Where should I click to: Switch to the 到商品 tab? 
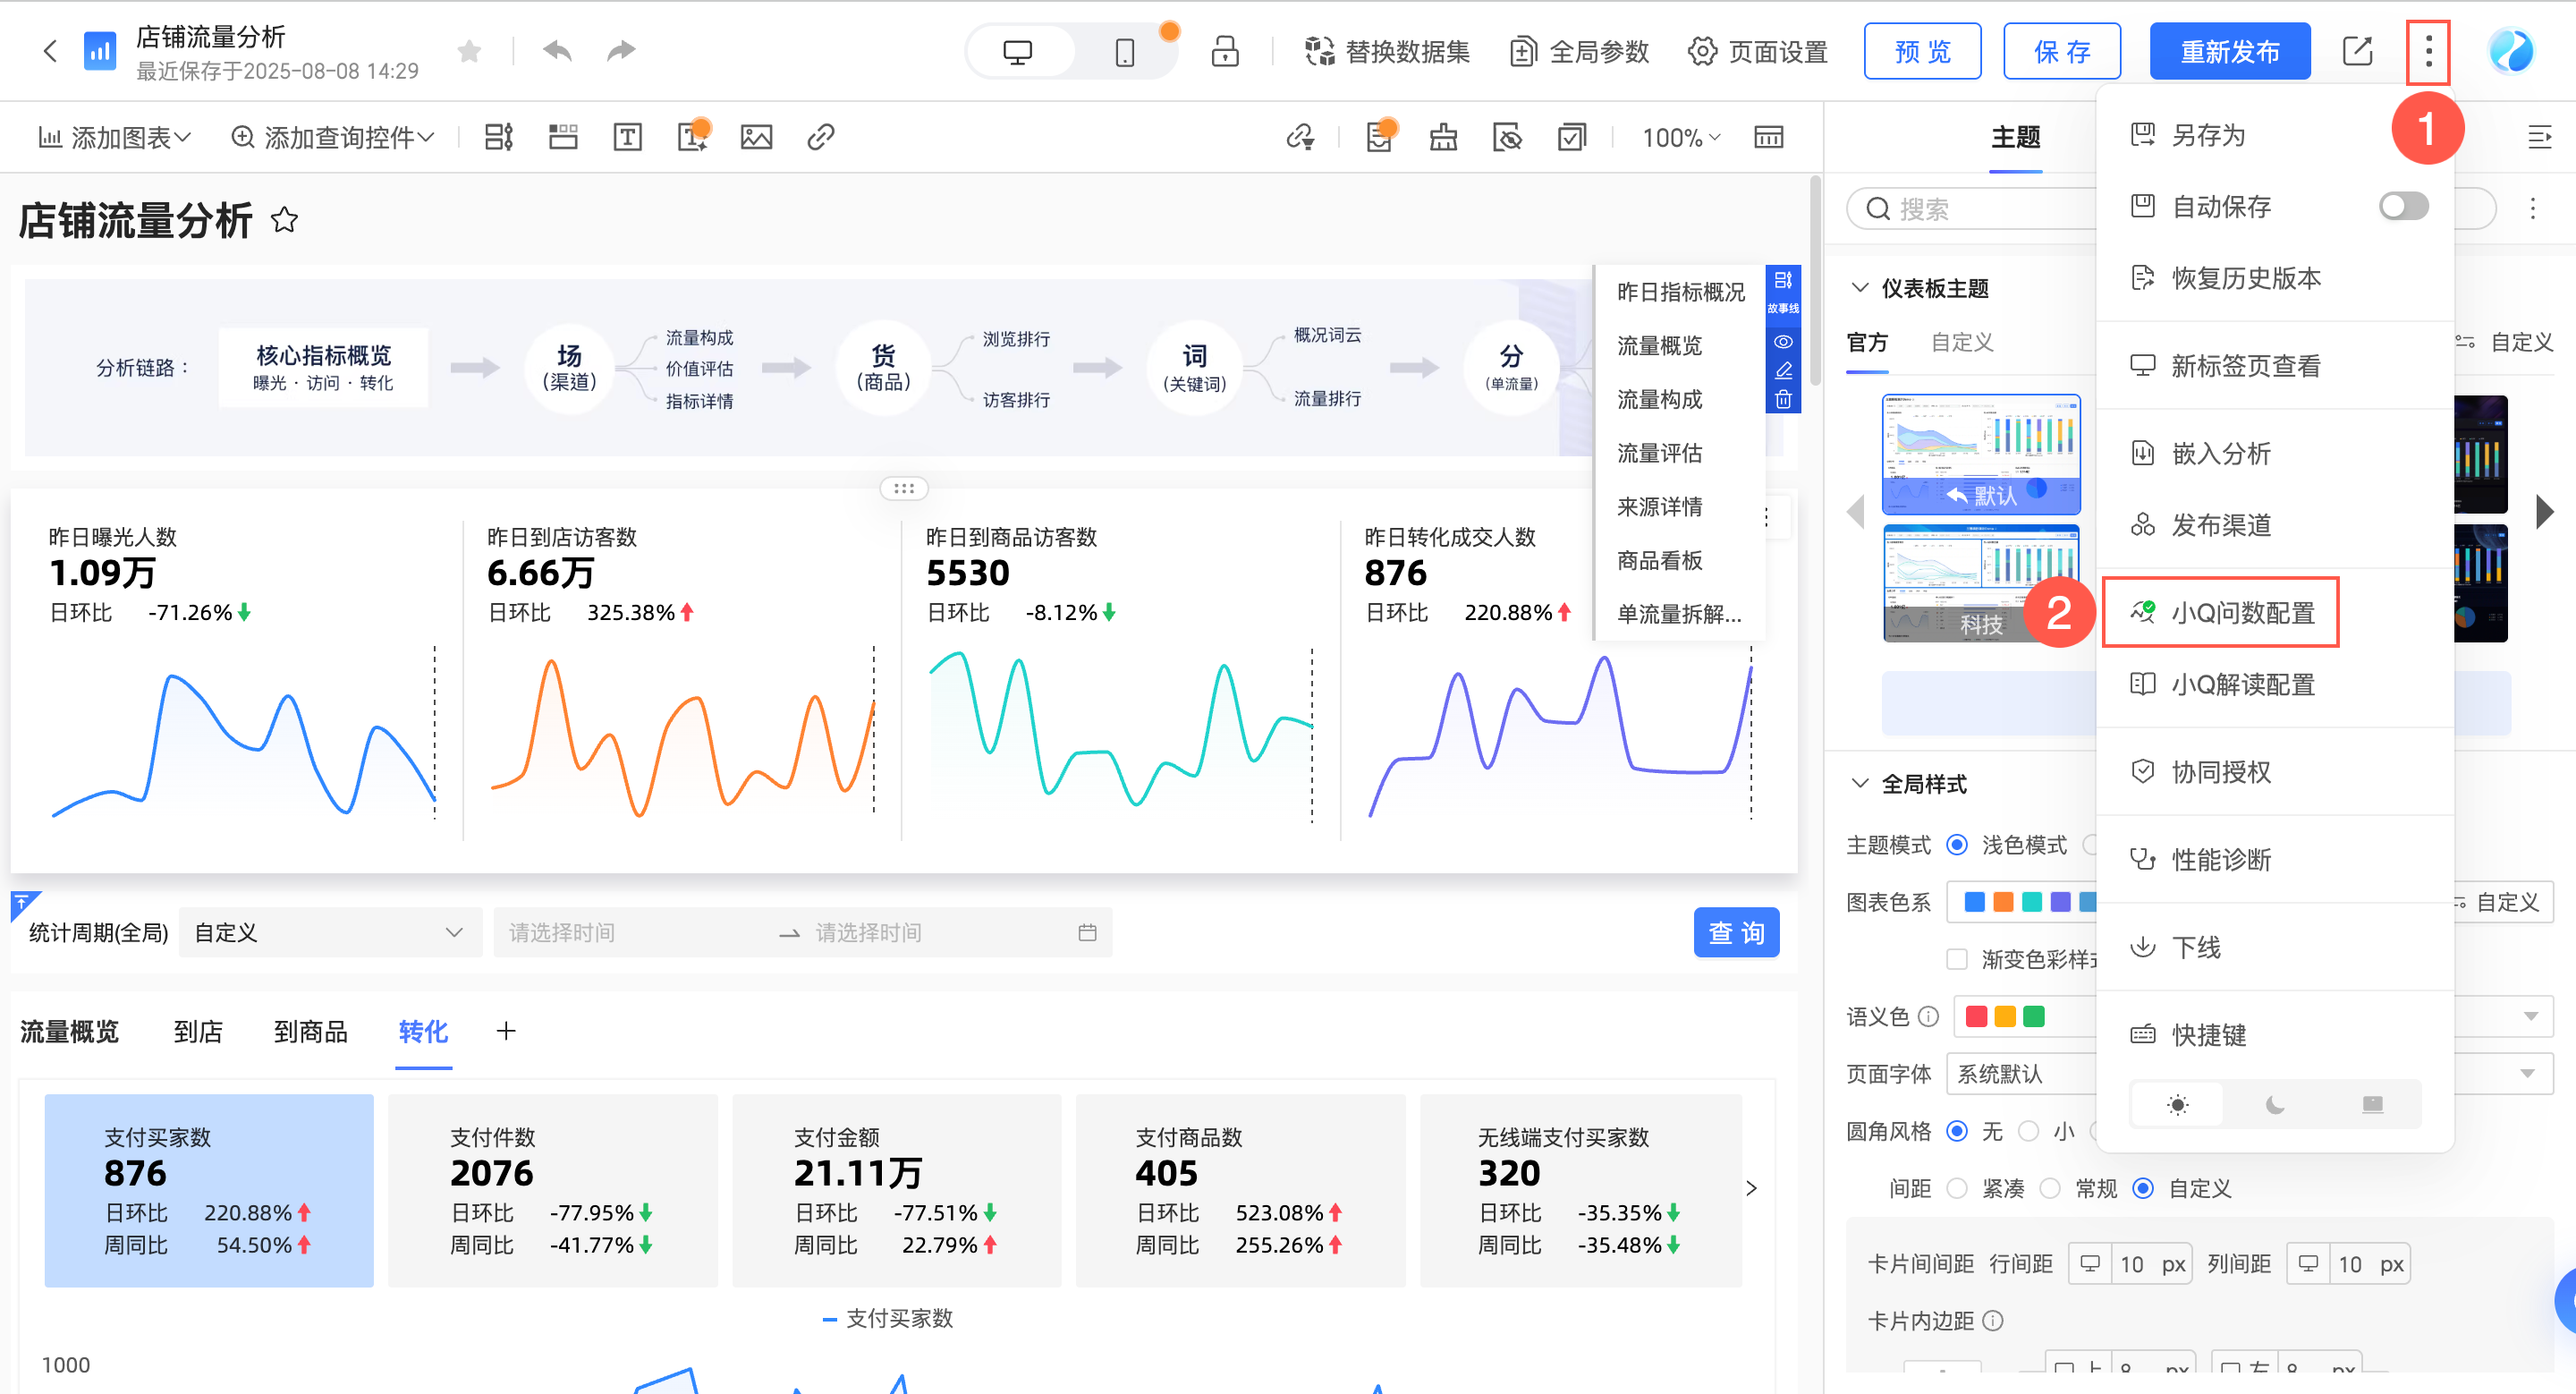[310, 1031]
